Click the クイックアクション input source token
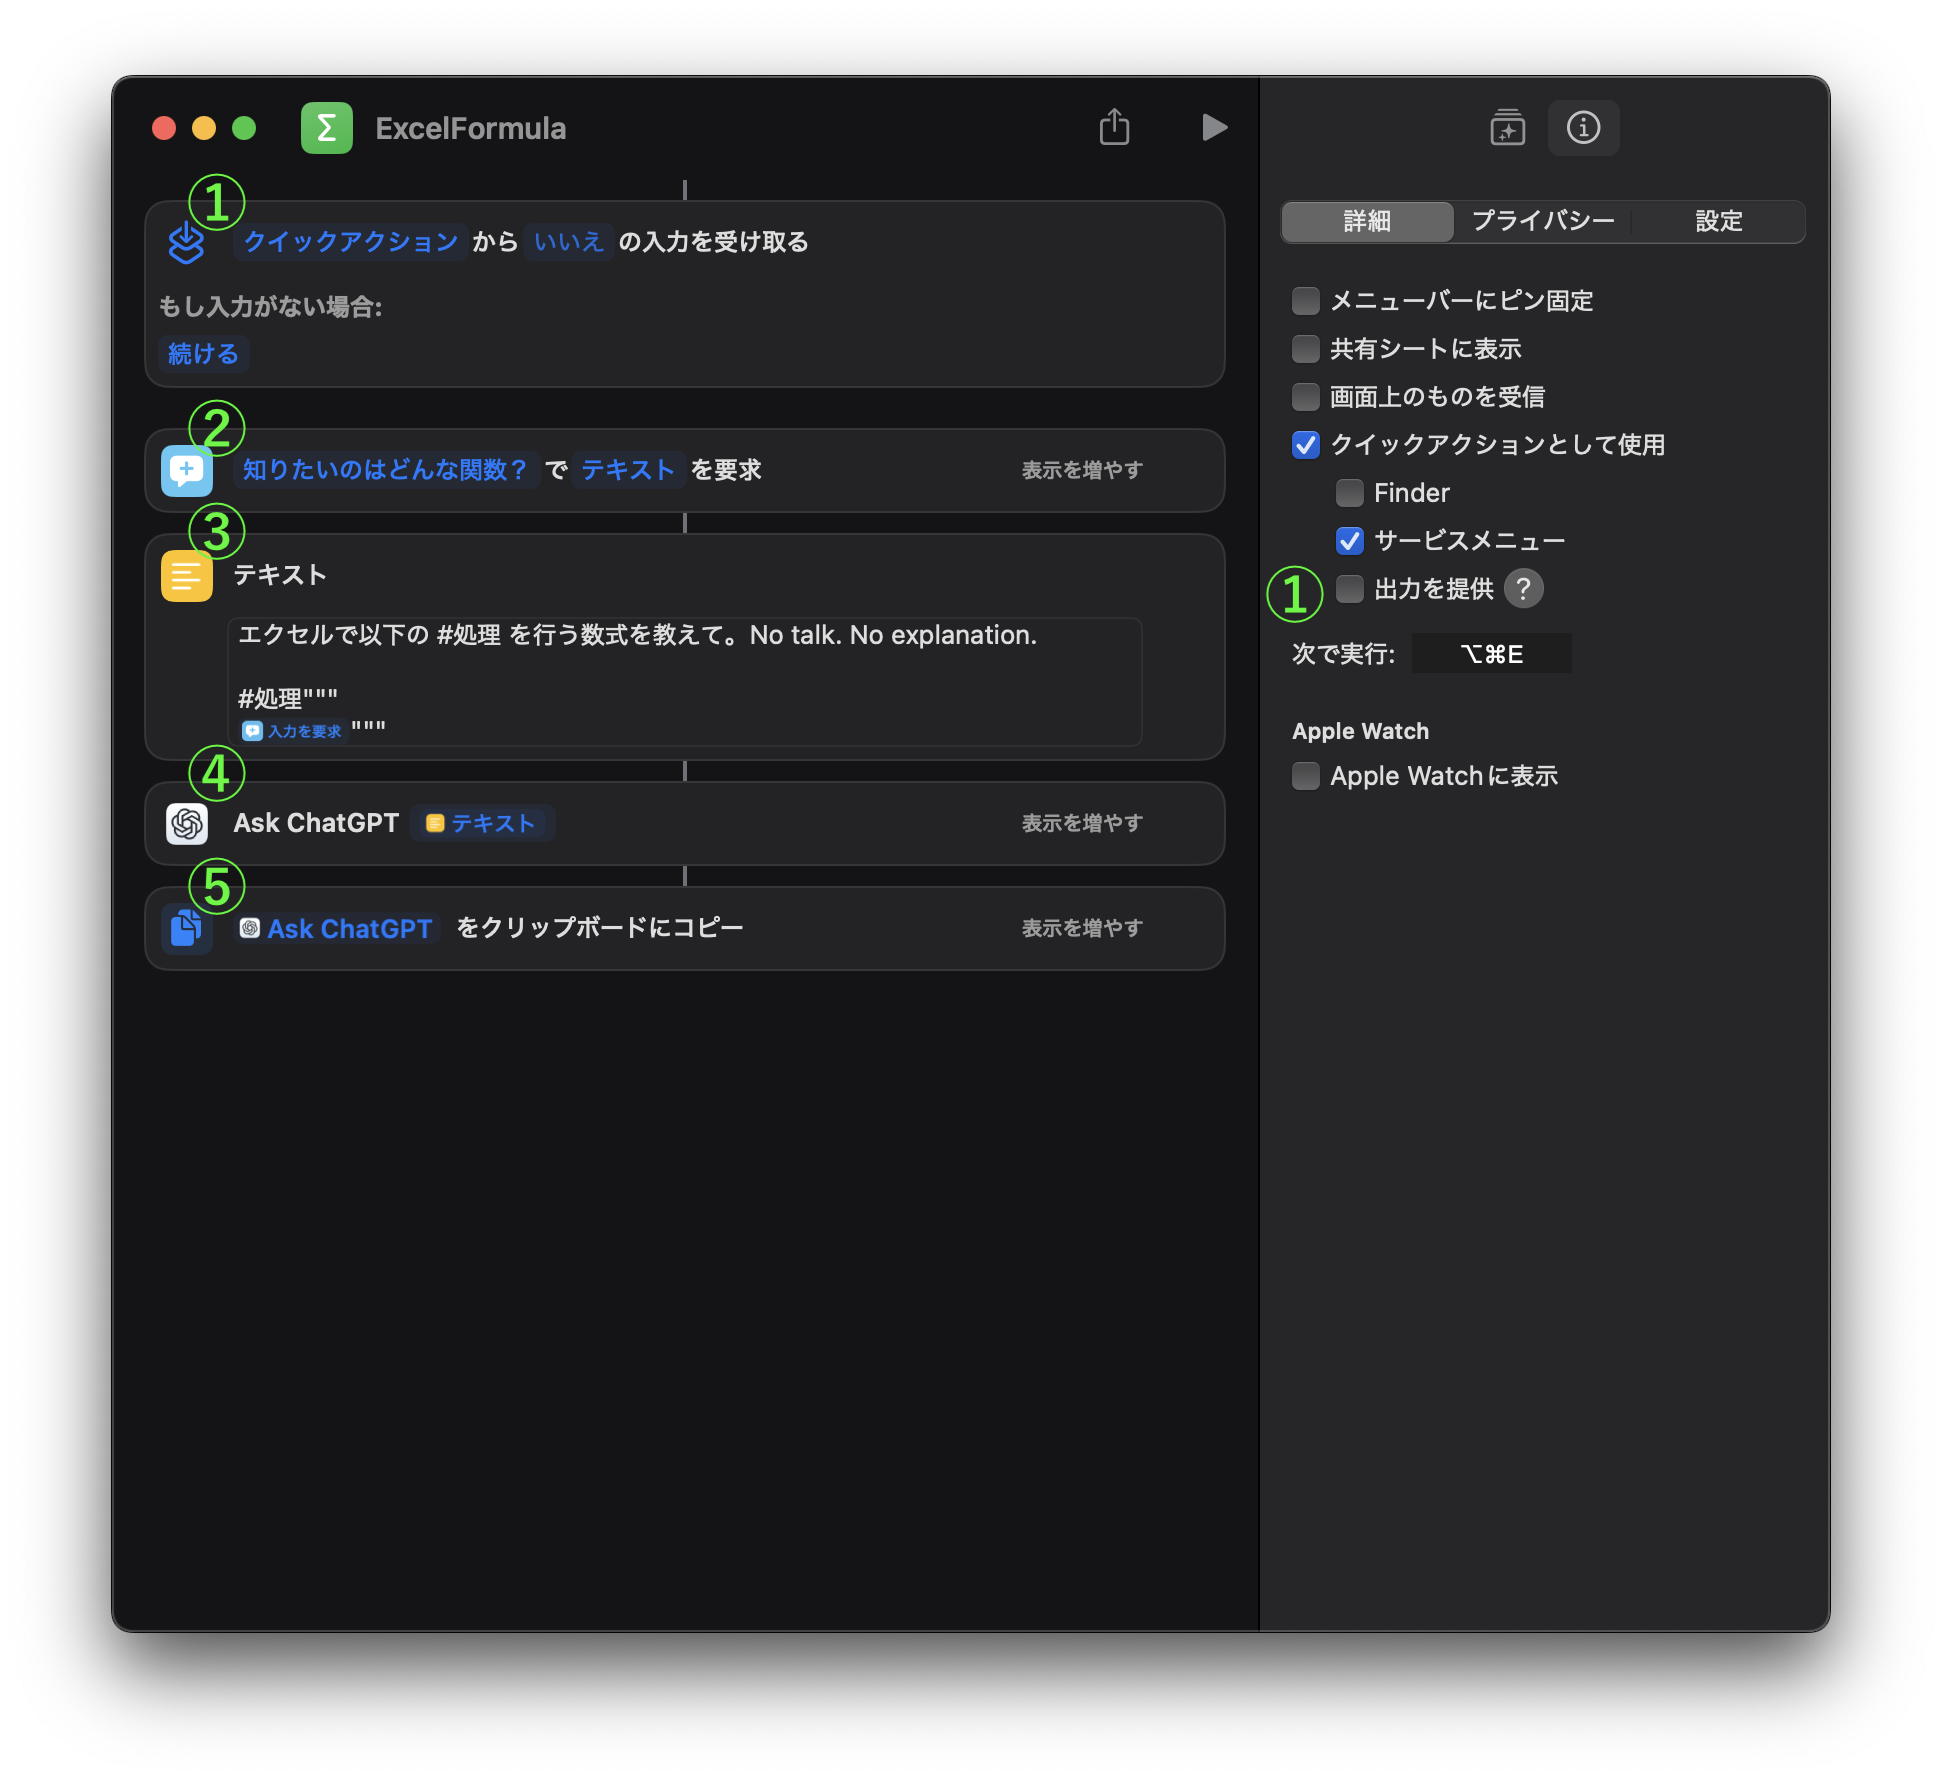The image size is (1942, 1780). pyautogui.click(x=350, y=242)
